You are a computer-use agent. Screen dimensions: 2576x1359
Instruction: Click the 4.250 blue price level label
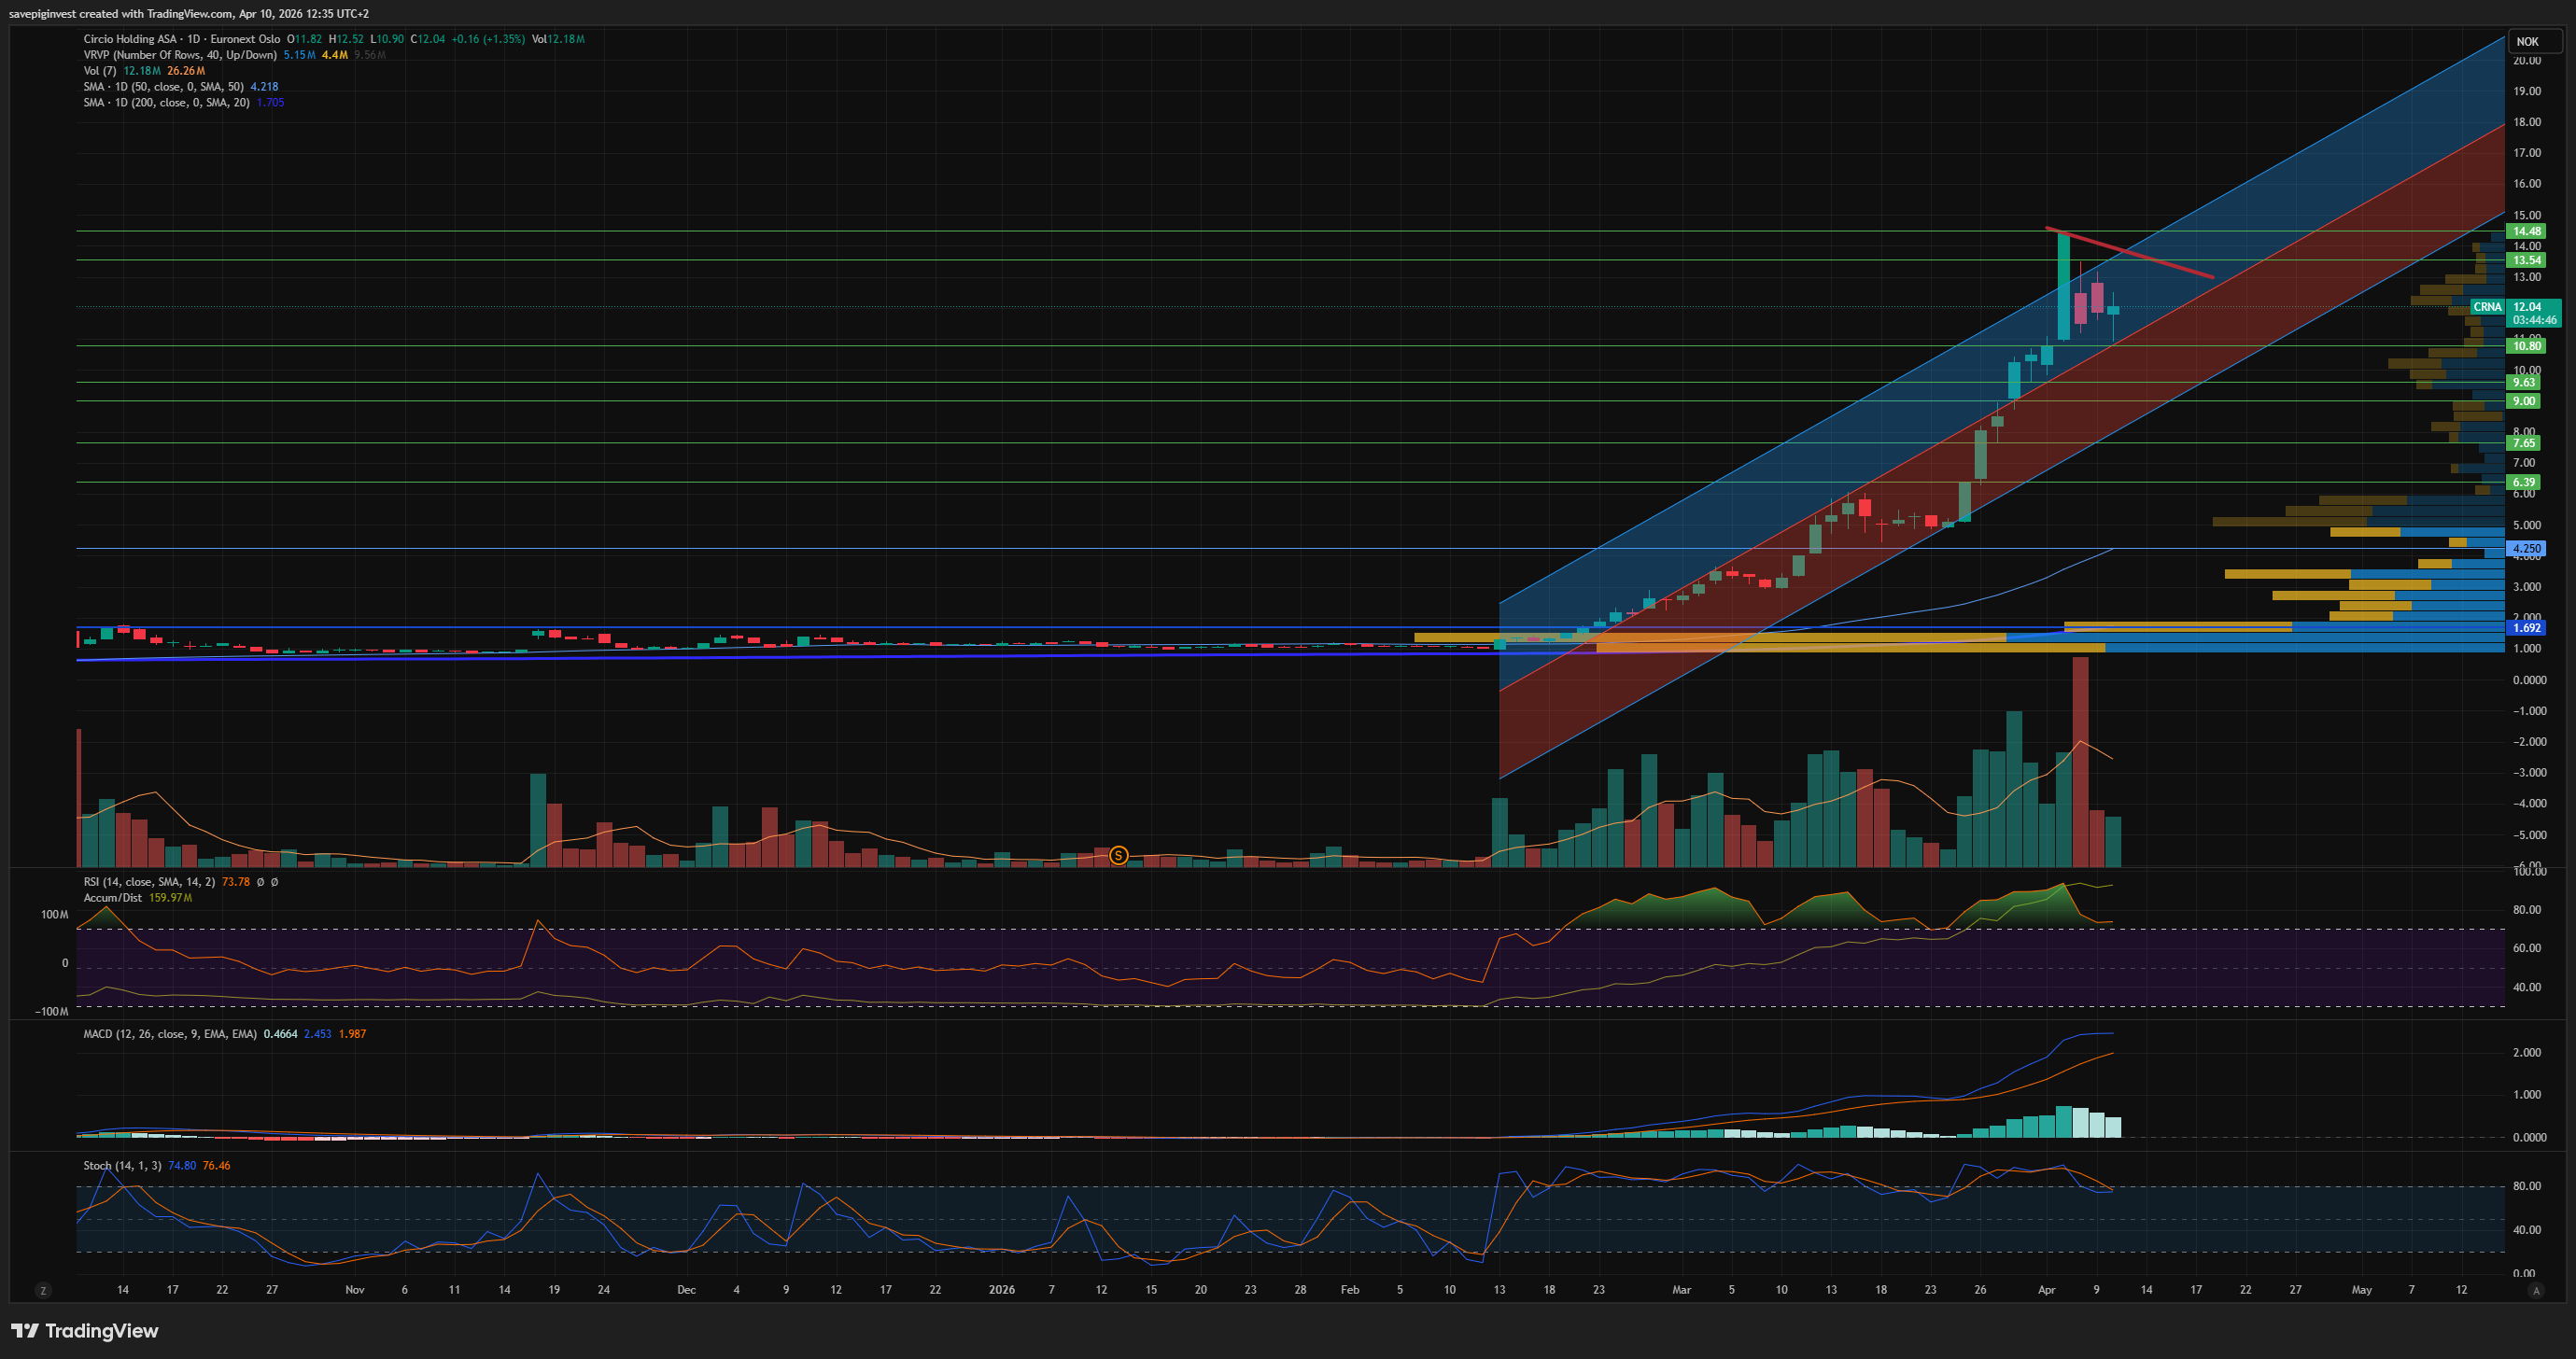[2527, 549]
